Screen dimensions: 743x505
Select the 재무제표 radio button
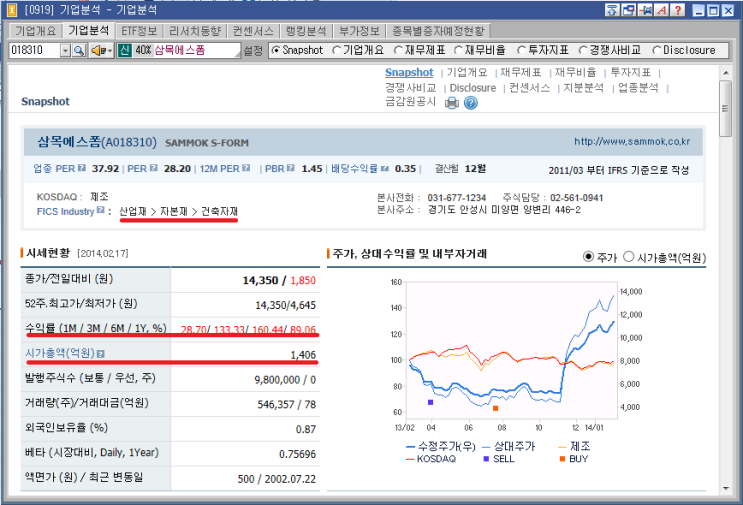click(398, 50)
